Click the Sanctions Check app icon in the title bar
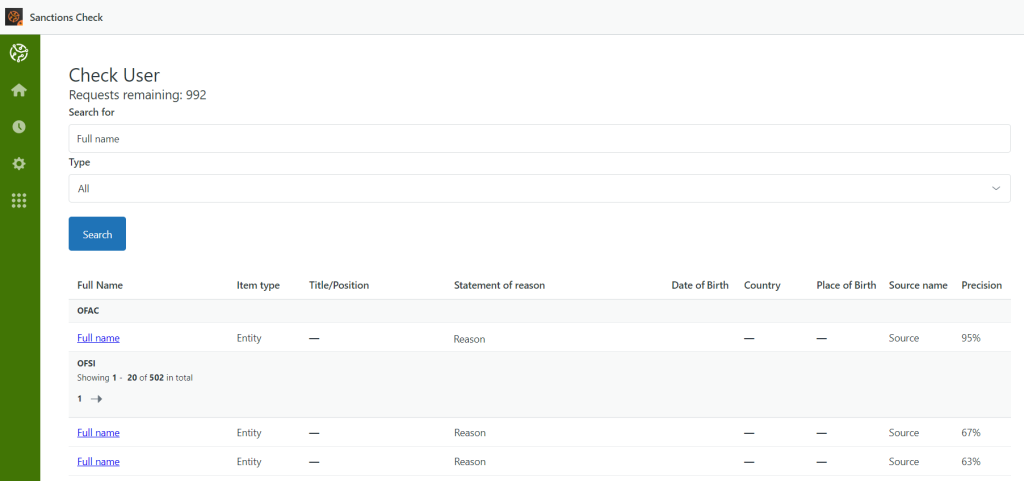1024x481 pixels. [x=14, y=17]
